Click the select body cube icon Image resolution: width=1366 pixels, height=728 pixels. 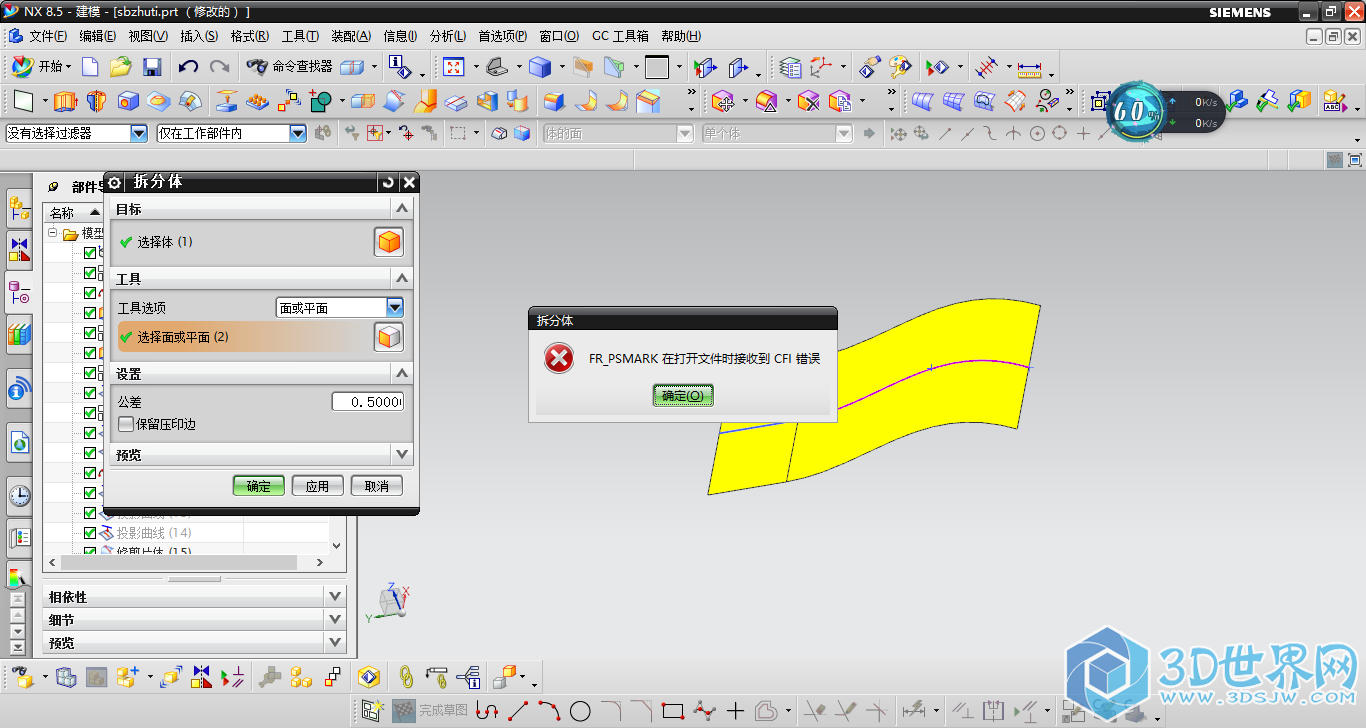pyautogui.click(x=389, y=242)
